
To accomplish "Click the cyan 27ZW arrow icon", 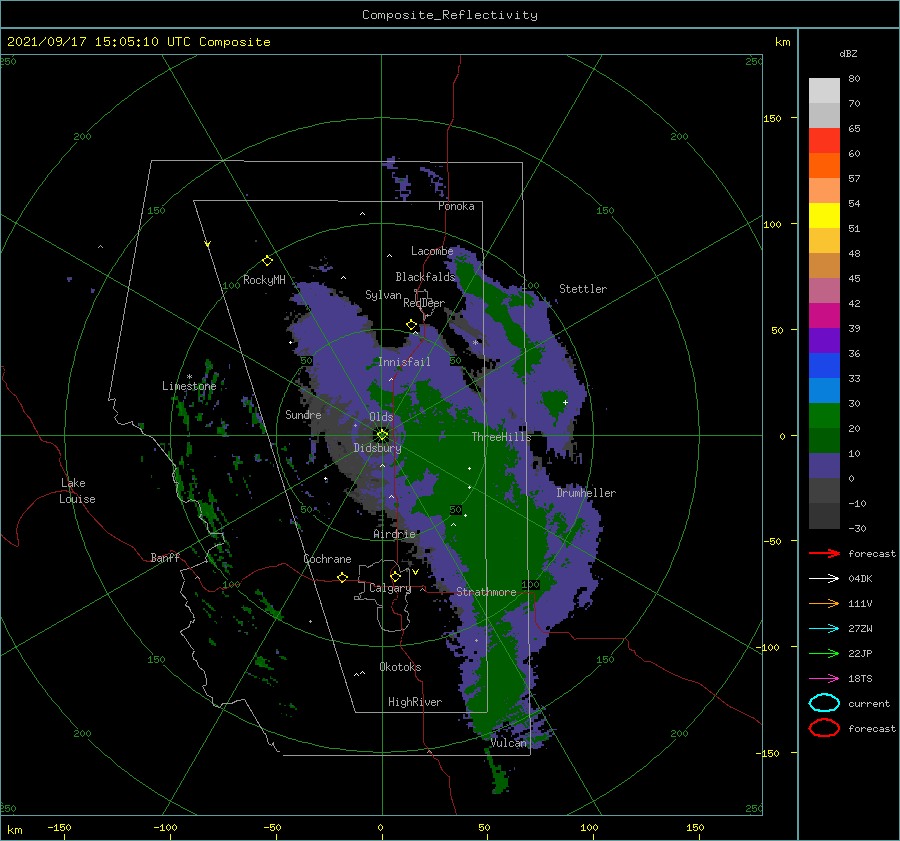I will [x=824, y=628].
